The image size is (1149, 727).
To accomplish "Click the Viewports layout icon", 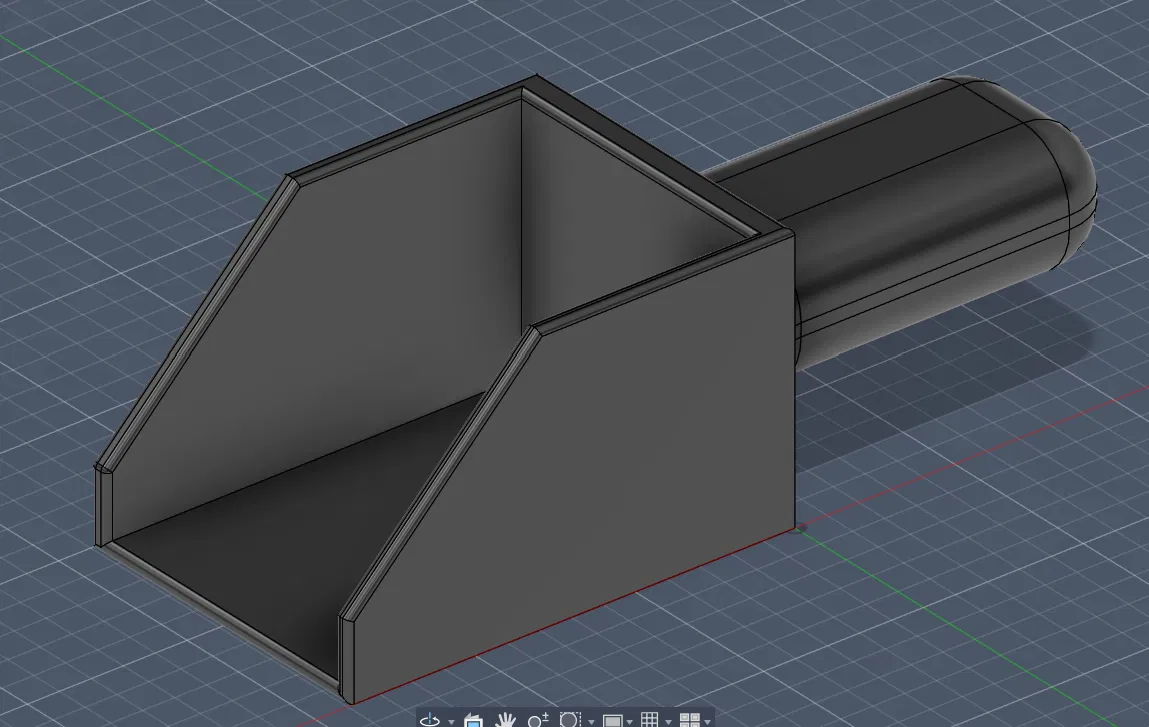I will point(690,720).
